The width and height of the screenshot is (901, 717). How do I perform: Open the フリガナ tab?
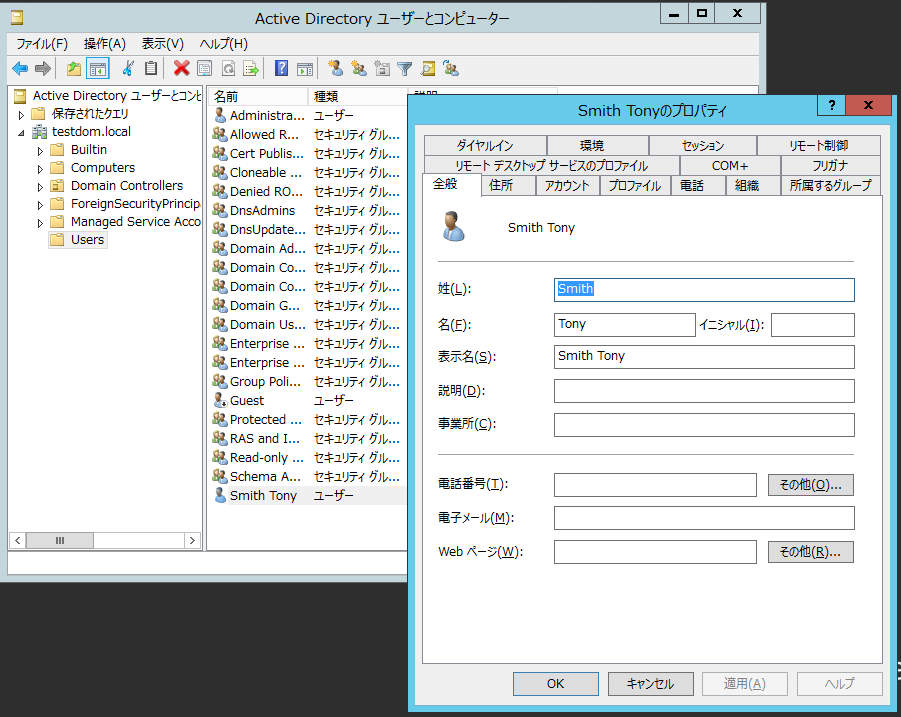click(830, 165)
